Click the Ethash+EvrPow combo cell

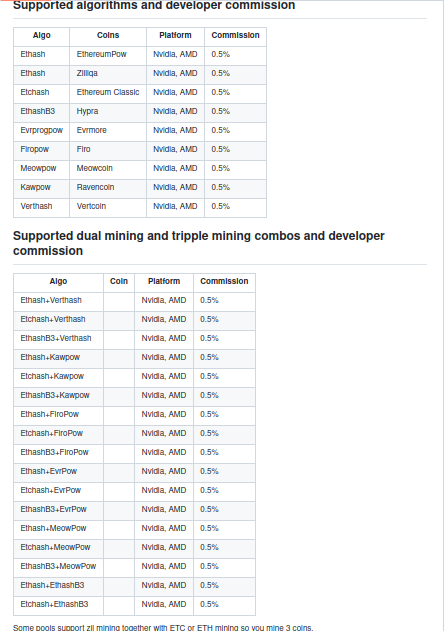(x=58, y=471)
